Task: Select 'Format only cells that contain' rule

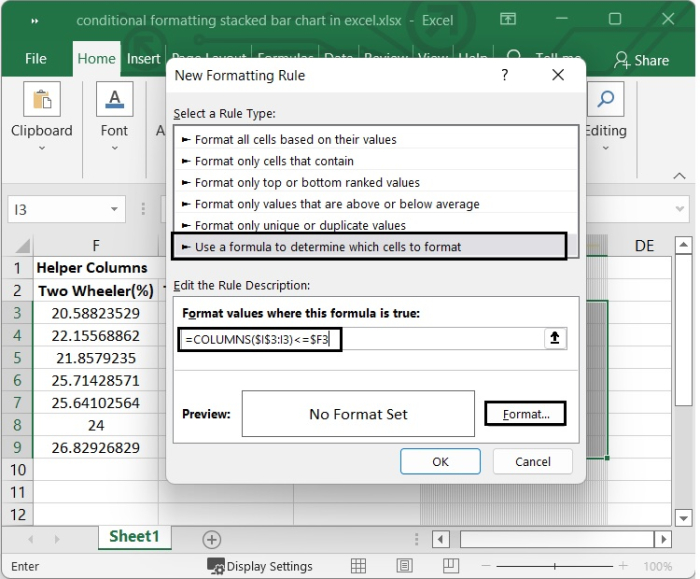Action: pos(376,161)
